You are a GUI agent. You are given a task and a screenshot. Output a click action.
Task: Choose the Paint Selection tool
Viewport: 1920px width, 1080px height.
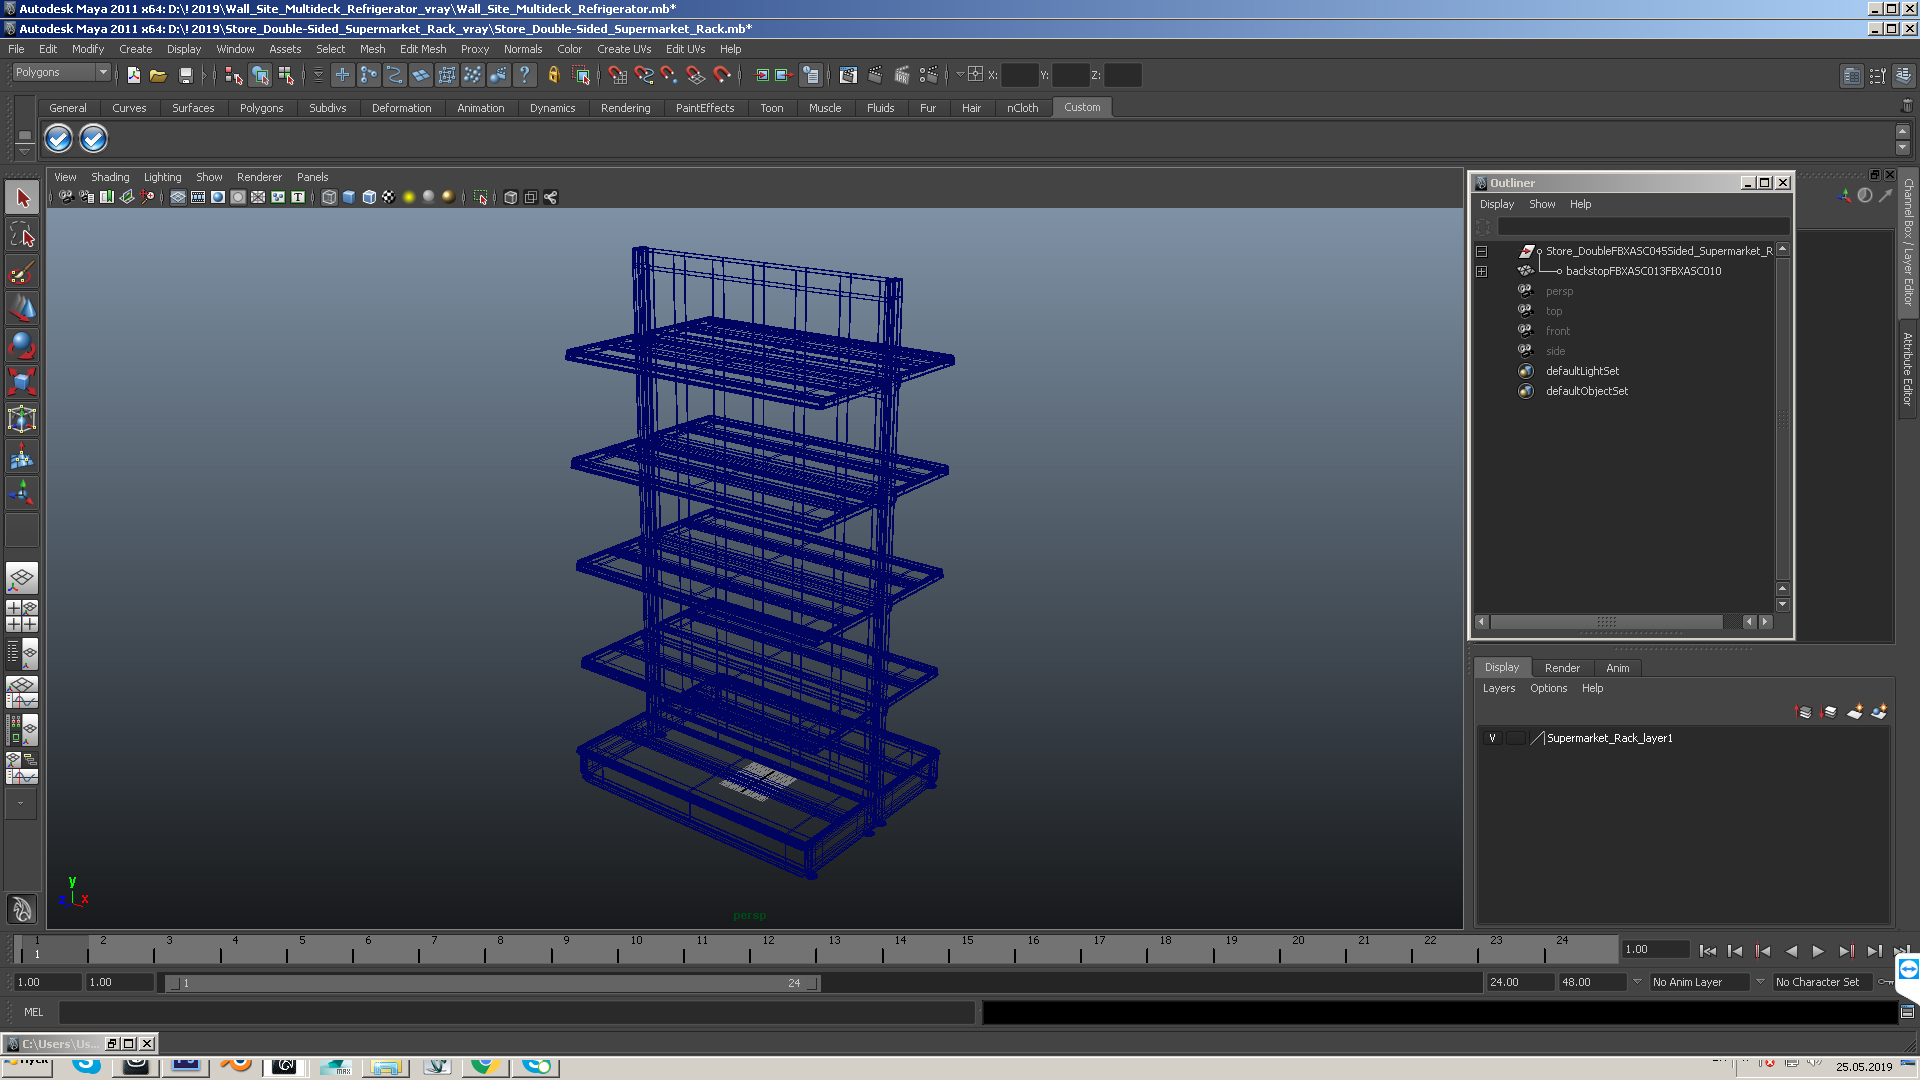(22, 272)
